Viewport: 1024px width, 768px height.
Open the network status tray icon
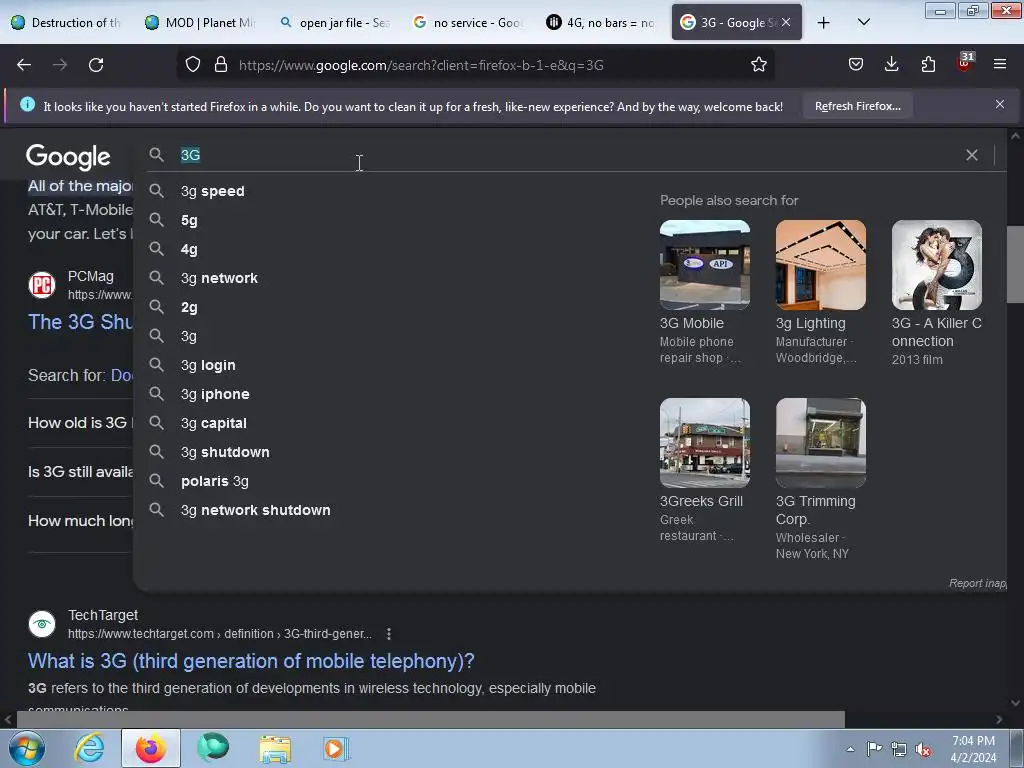(899, 750)
